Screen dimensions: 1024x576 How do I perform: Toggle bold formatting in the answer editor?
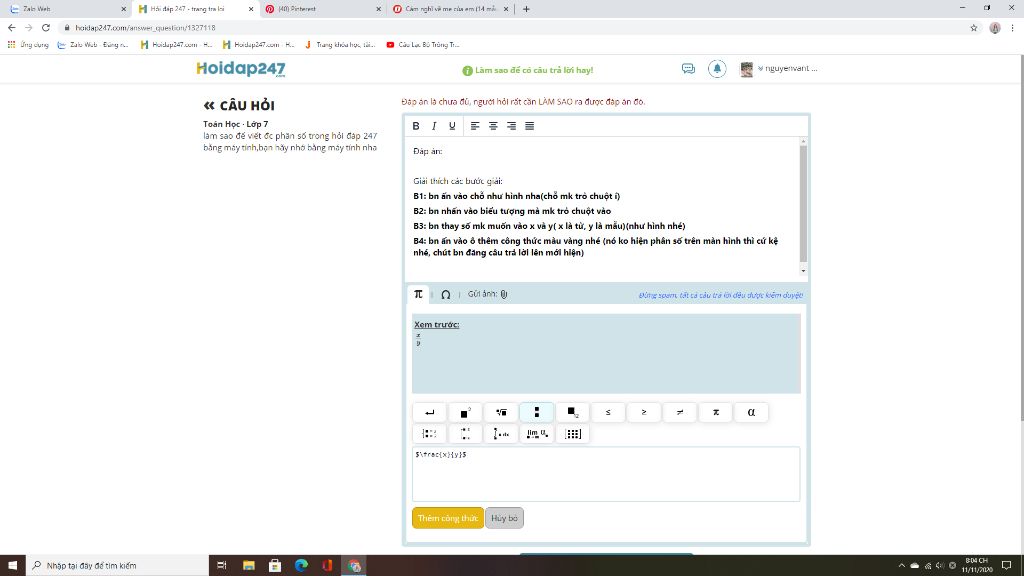coord(416,126)
